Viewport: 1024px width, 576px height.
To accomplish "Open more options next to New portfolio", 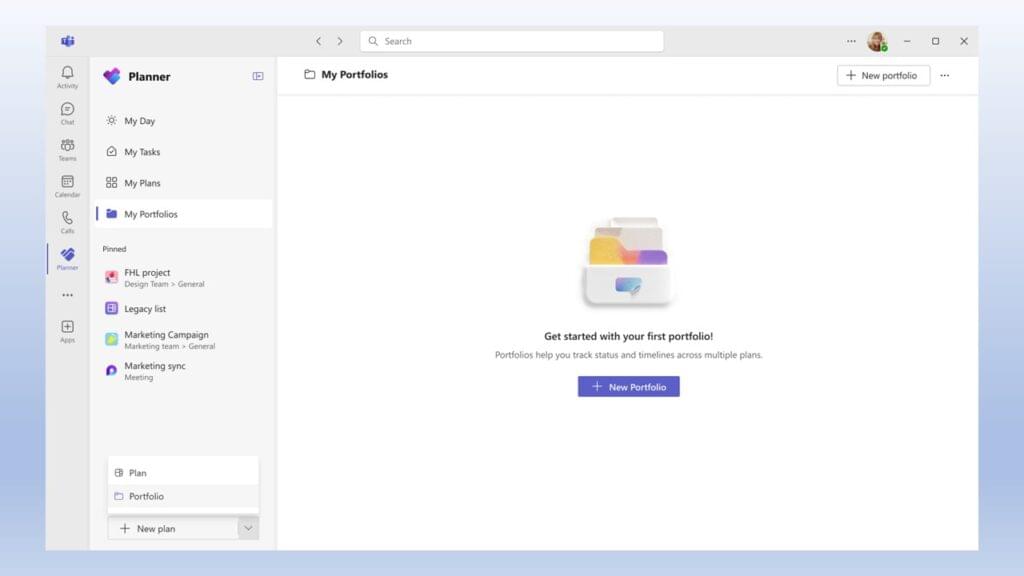I will [x=945, y=75].
